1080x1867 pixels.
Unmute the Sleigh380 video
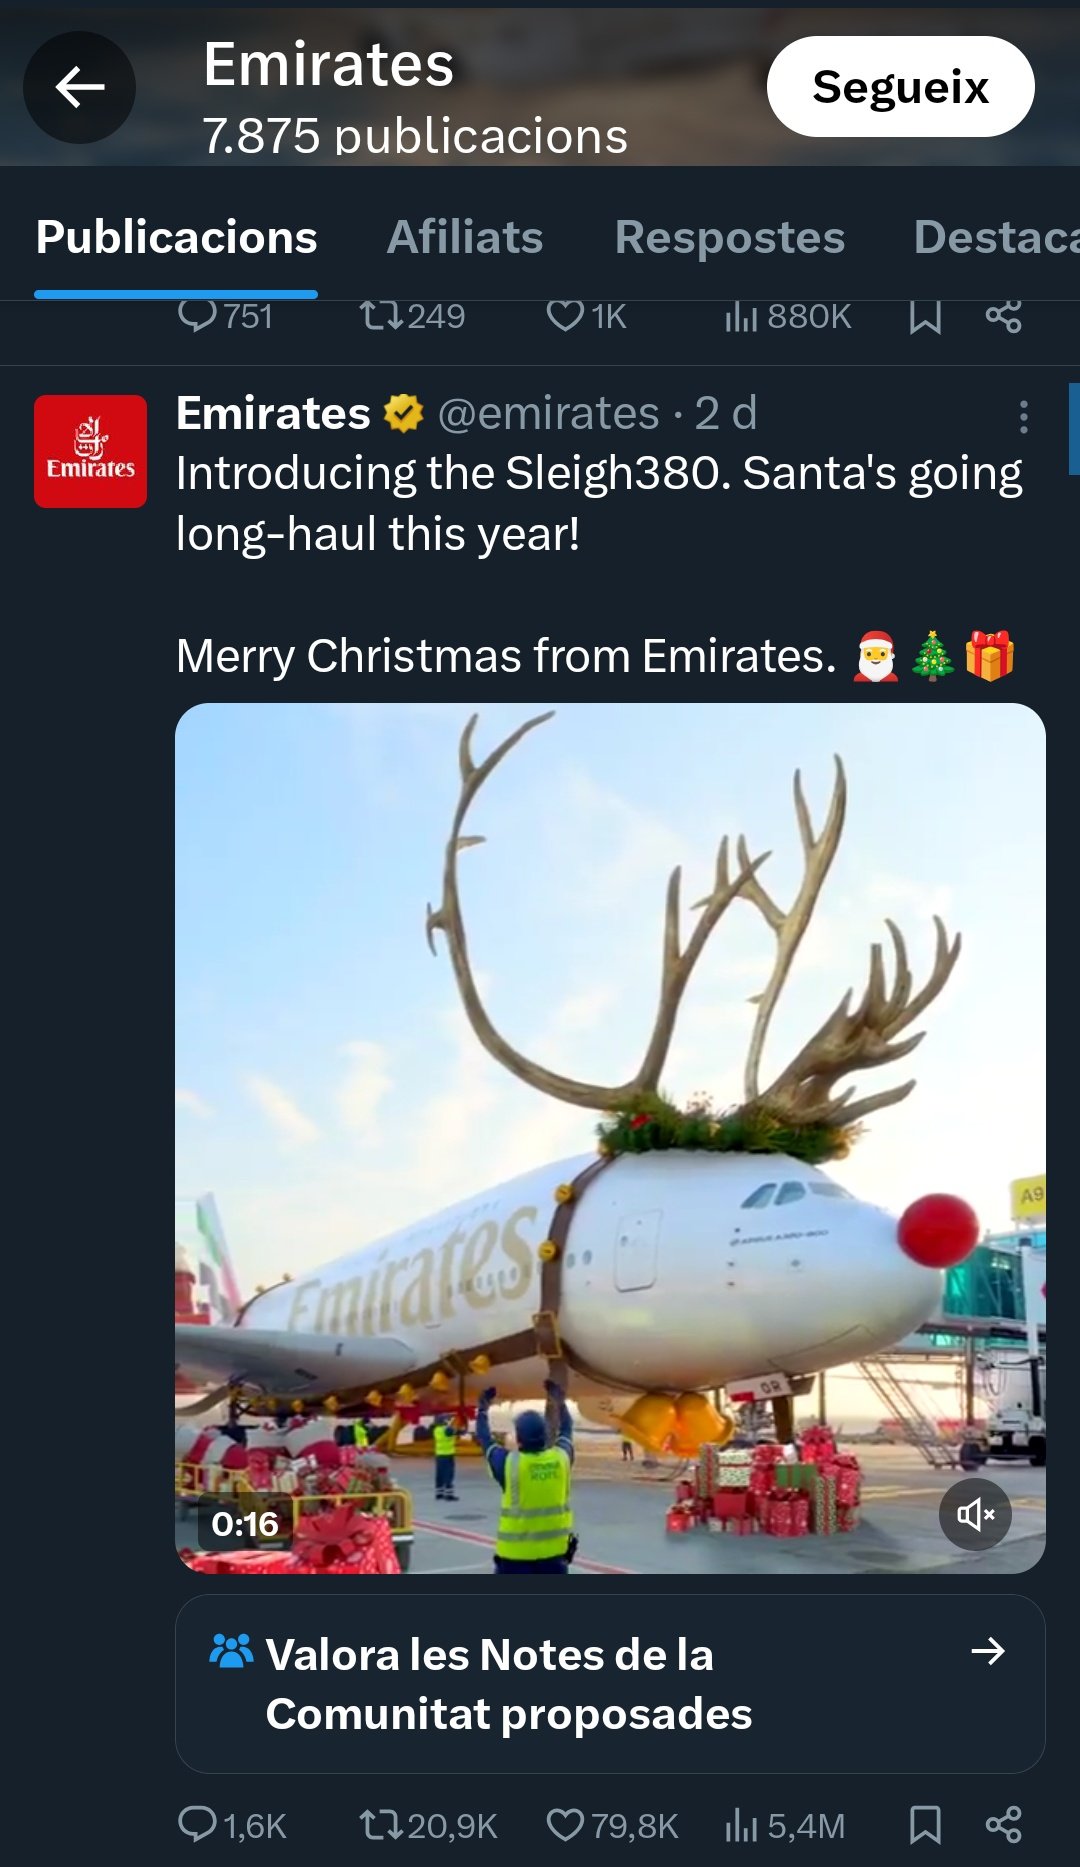point(975,1515)
